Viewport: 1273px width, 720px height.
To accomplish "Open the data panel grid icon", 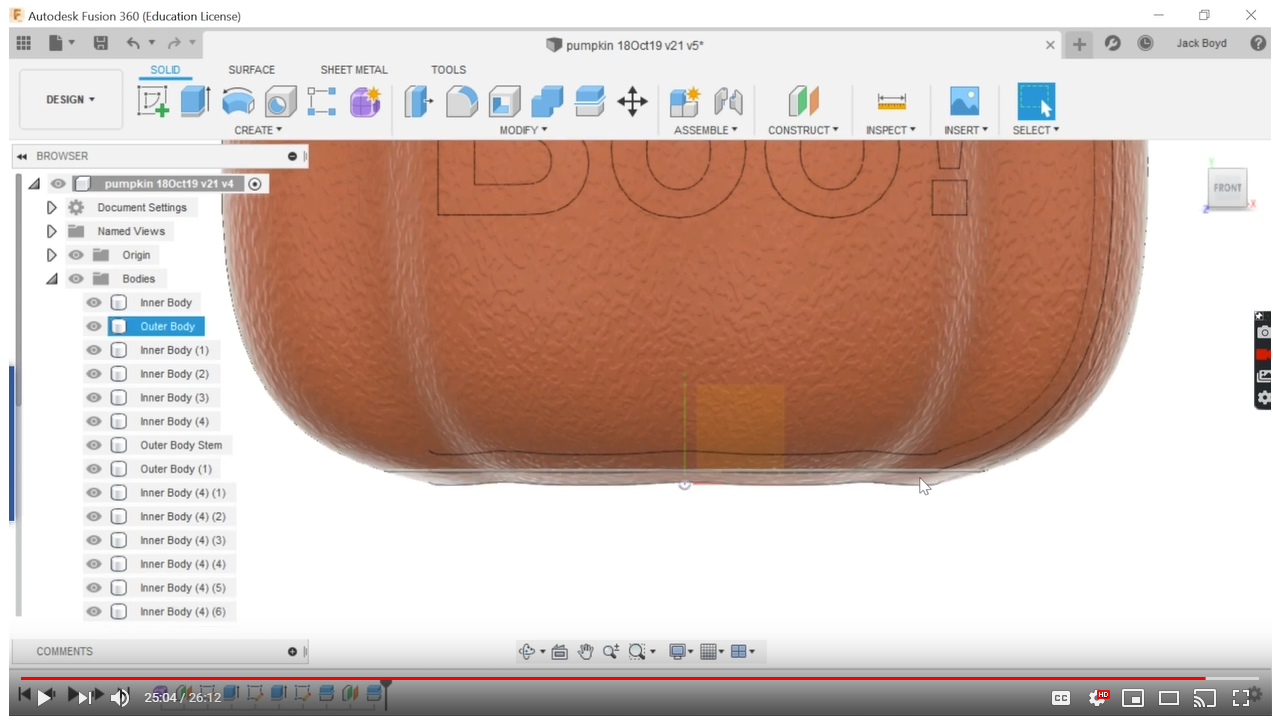I will click(x=24, y=43).
